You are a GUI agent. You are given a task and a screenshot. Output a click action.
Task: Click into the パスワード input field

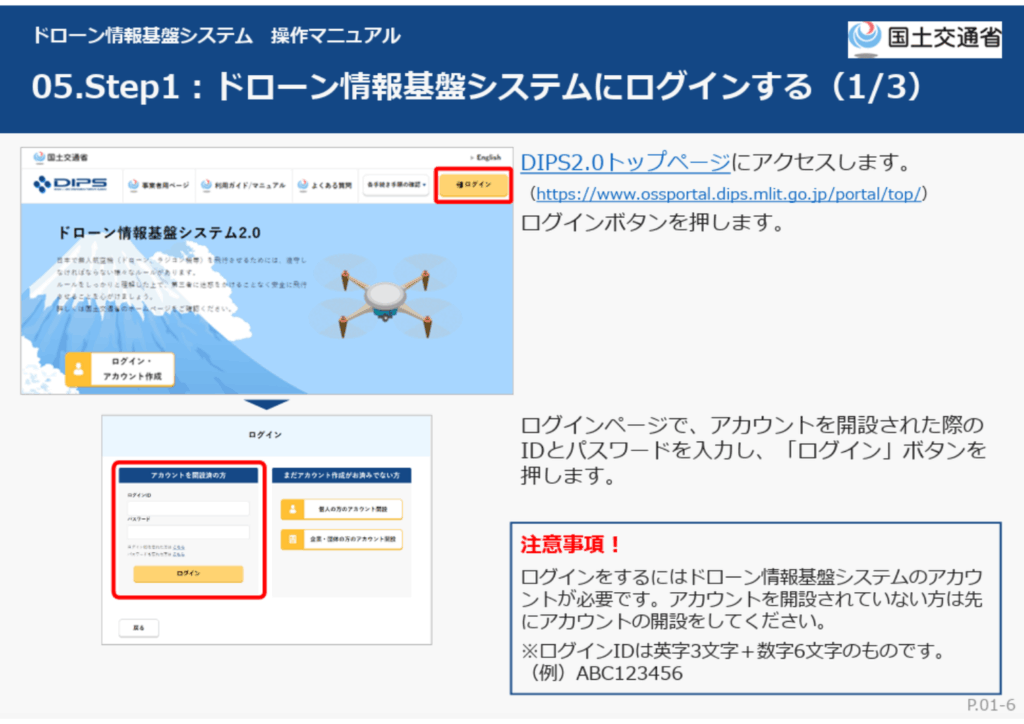coord(187,533)
